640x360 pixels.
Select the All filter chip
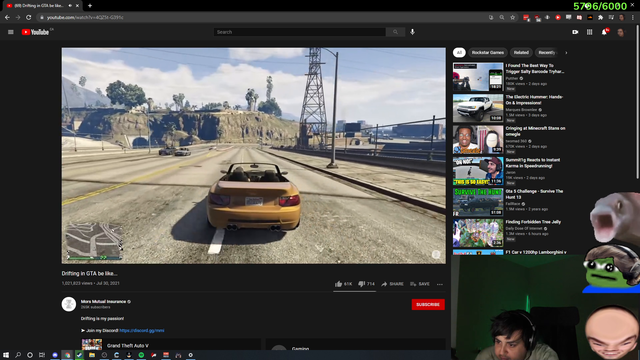tap(459, 52)
